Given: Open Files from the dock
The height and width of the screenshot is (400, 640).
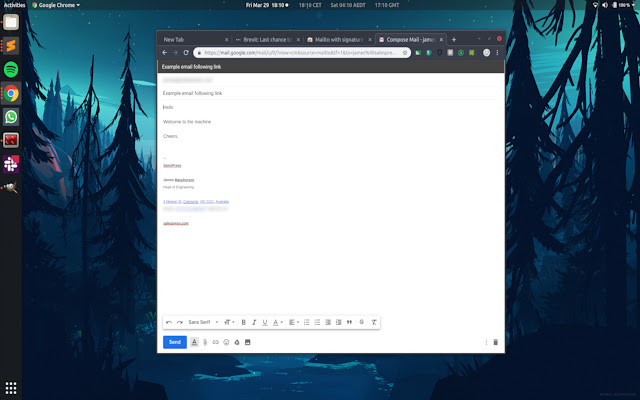Looking at the screenshot, I should (11, 22).
